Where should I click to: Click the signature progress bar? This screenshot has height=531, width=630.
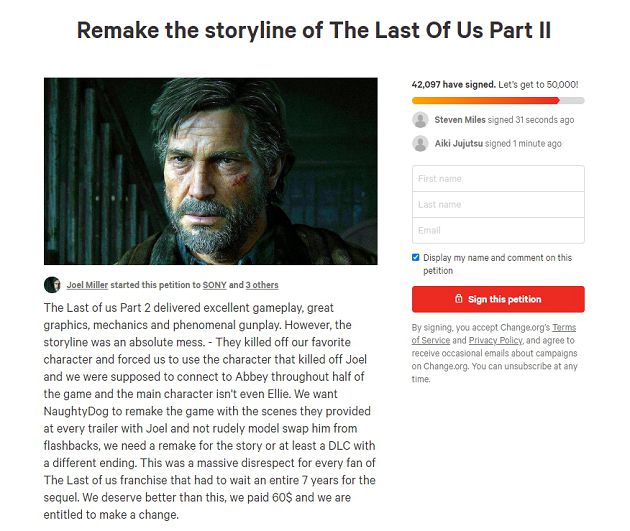coord(498,101)
